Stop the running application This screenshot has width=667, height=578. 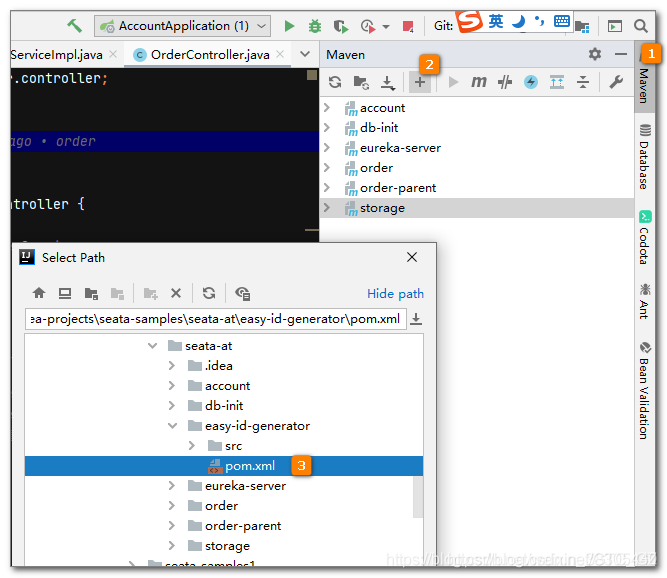click(408, 26)
